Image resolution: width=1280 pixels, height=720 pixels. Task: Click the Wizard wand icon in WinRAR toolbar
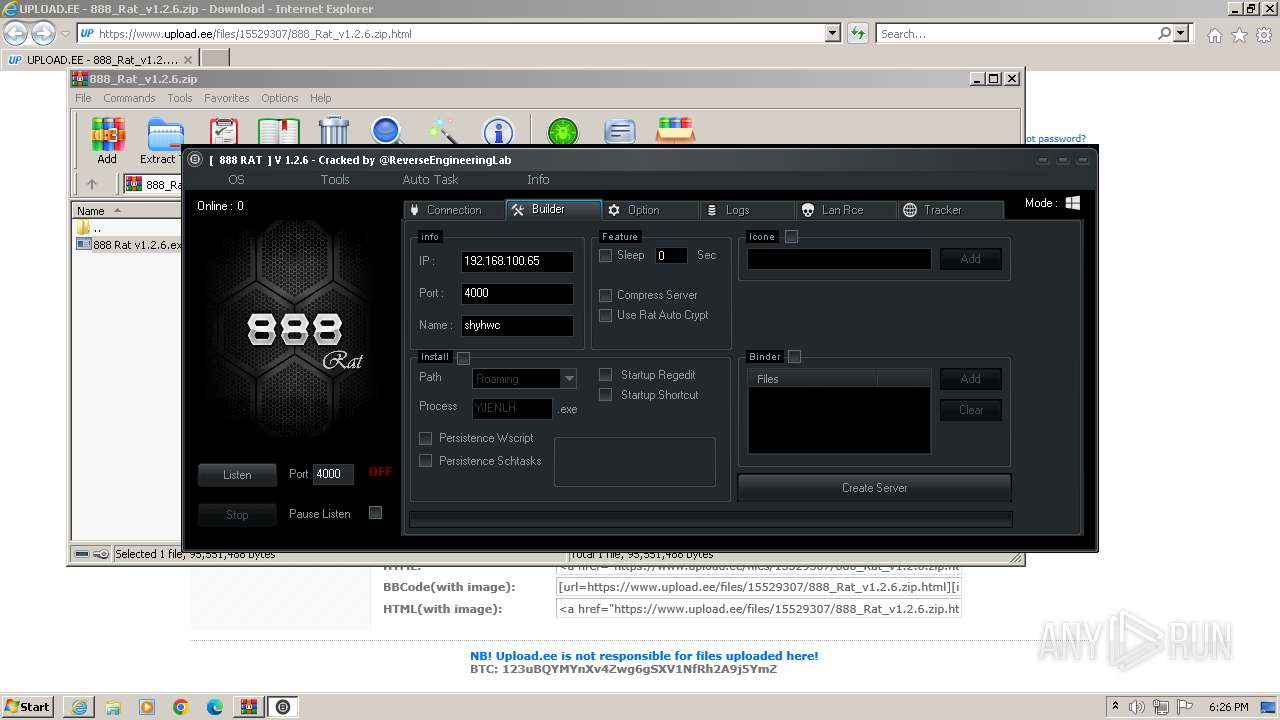(442, 132)
